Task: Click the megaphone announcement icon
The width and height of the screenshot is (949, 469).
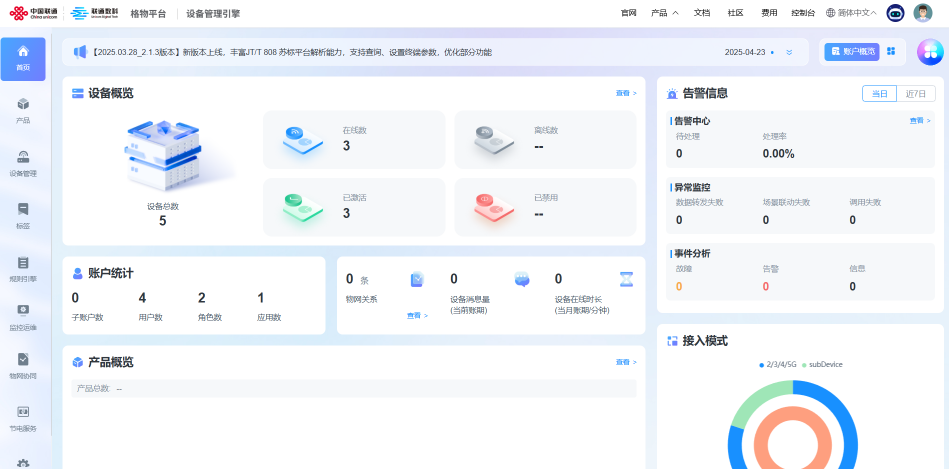Action: coord(81,52)
